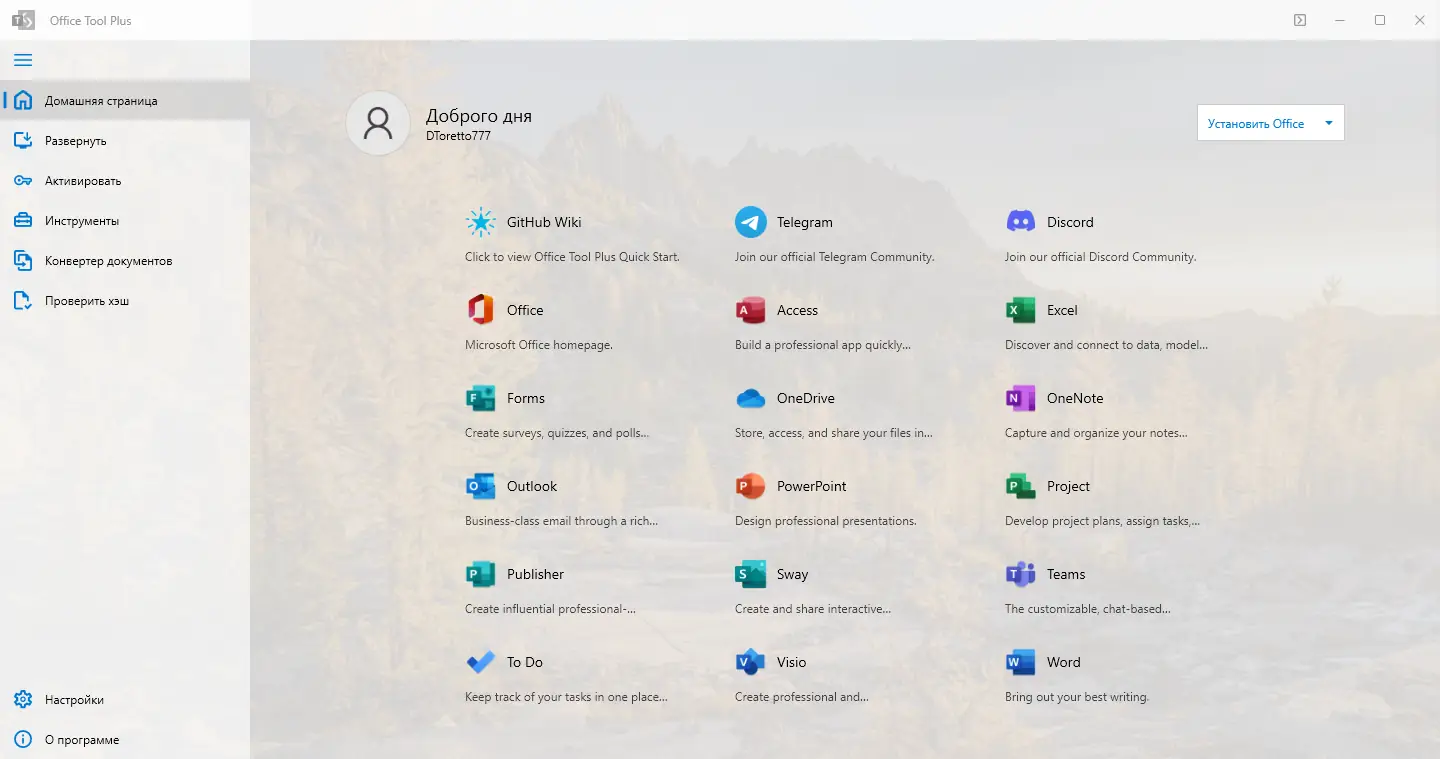Click 'Keep track of your tasks in one place...' text
This screenshot has width=1440, height=759.
[x=566, y=697]
